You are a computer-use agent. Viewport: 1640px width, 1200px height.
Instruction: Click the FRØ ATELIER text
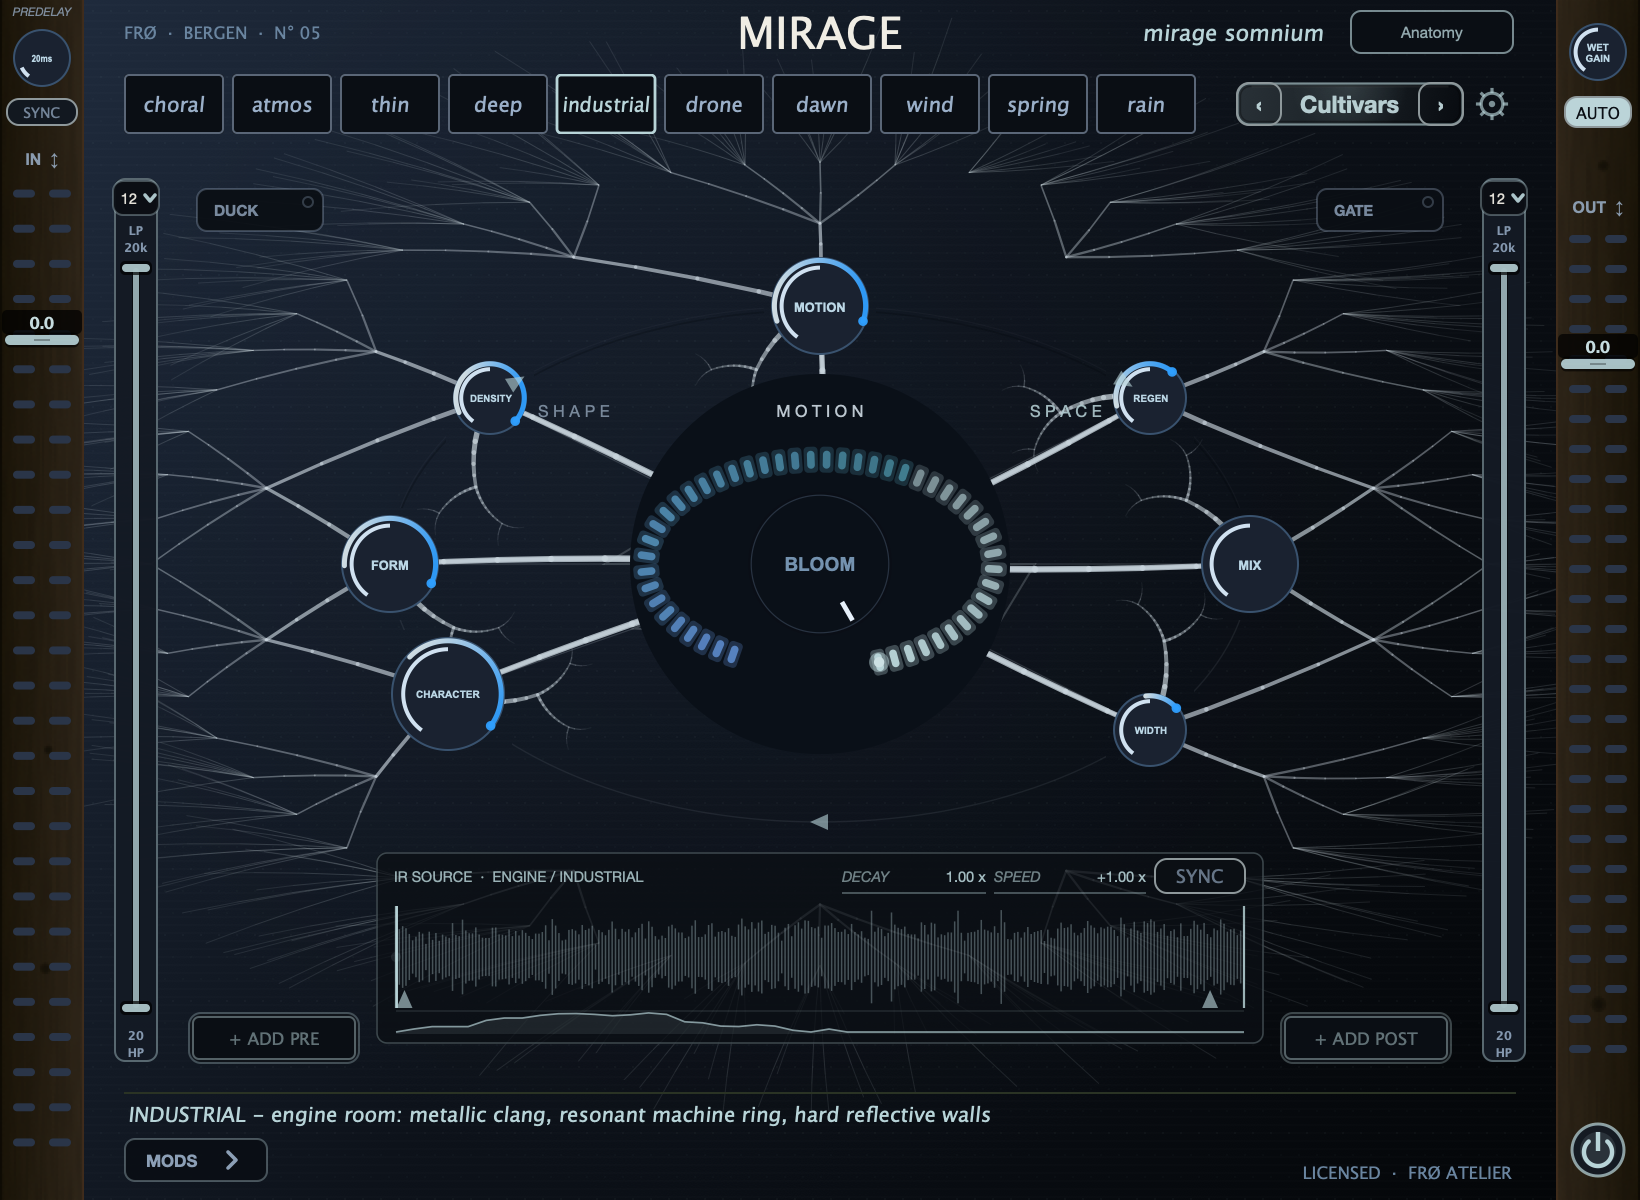point(1460,1172)
